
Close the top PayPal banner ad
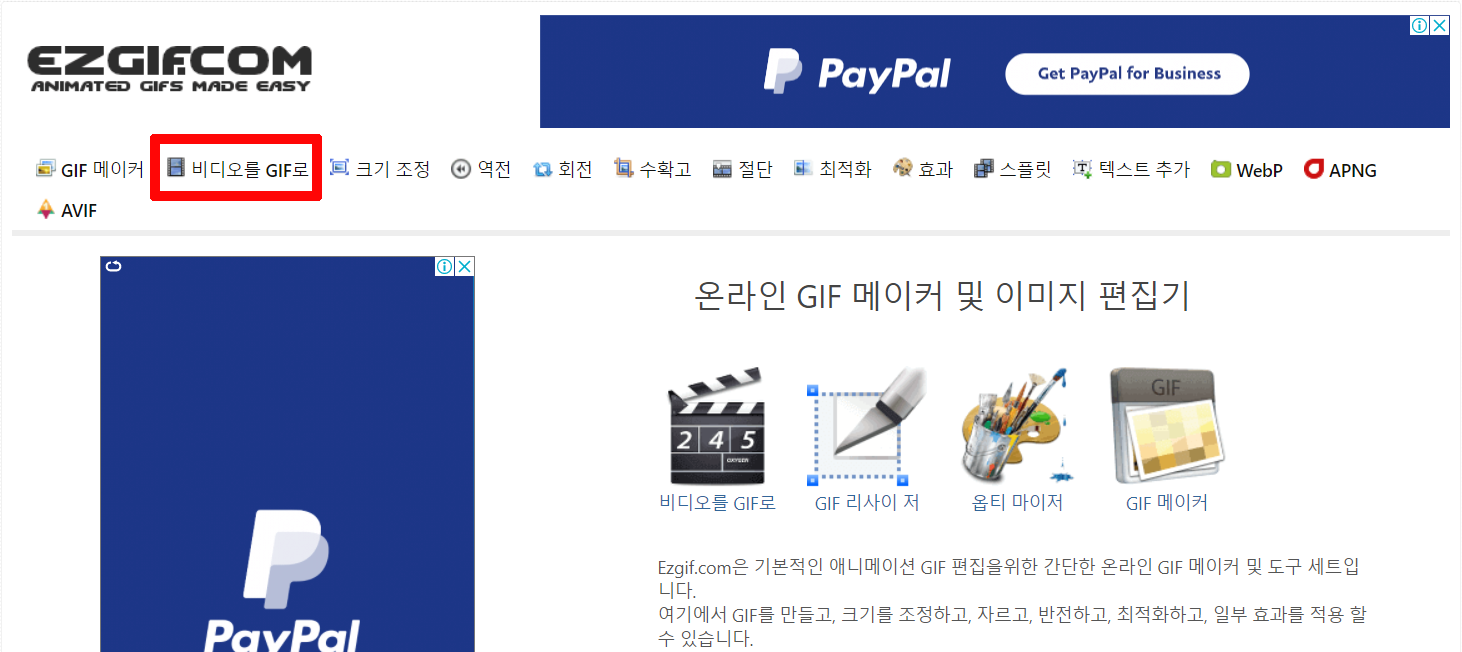1440,25
